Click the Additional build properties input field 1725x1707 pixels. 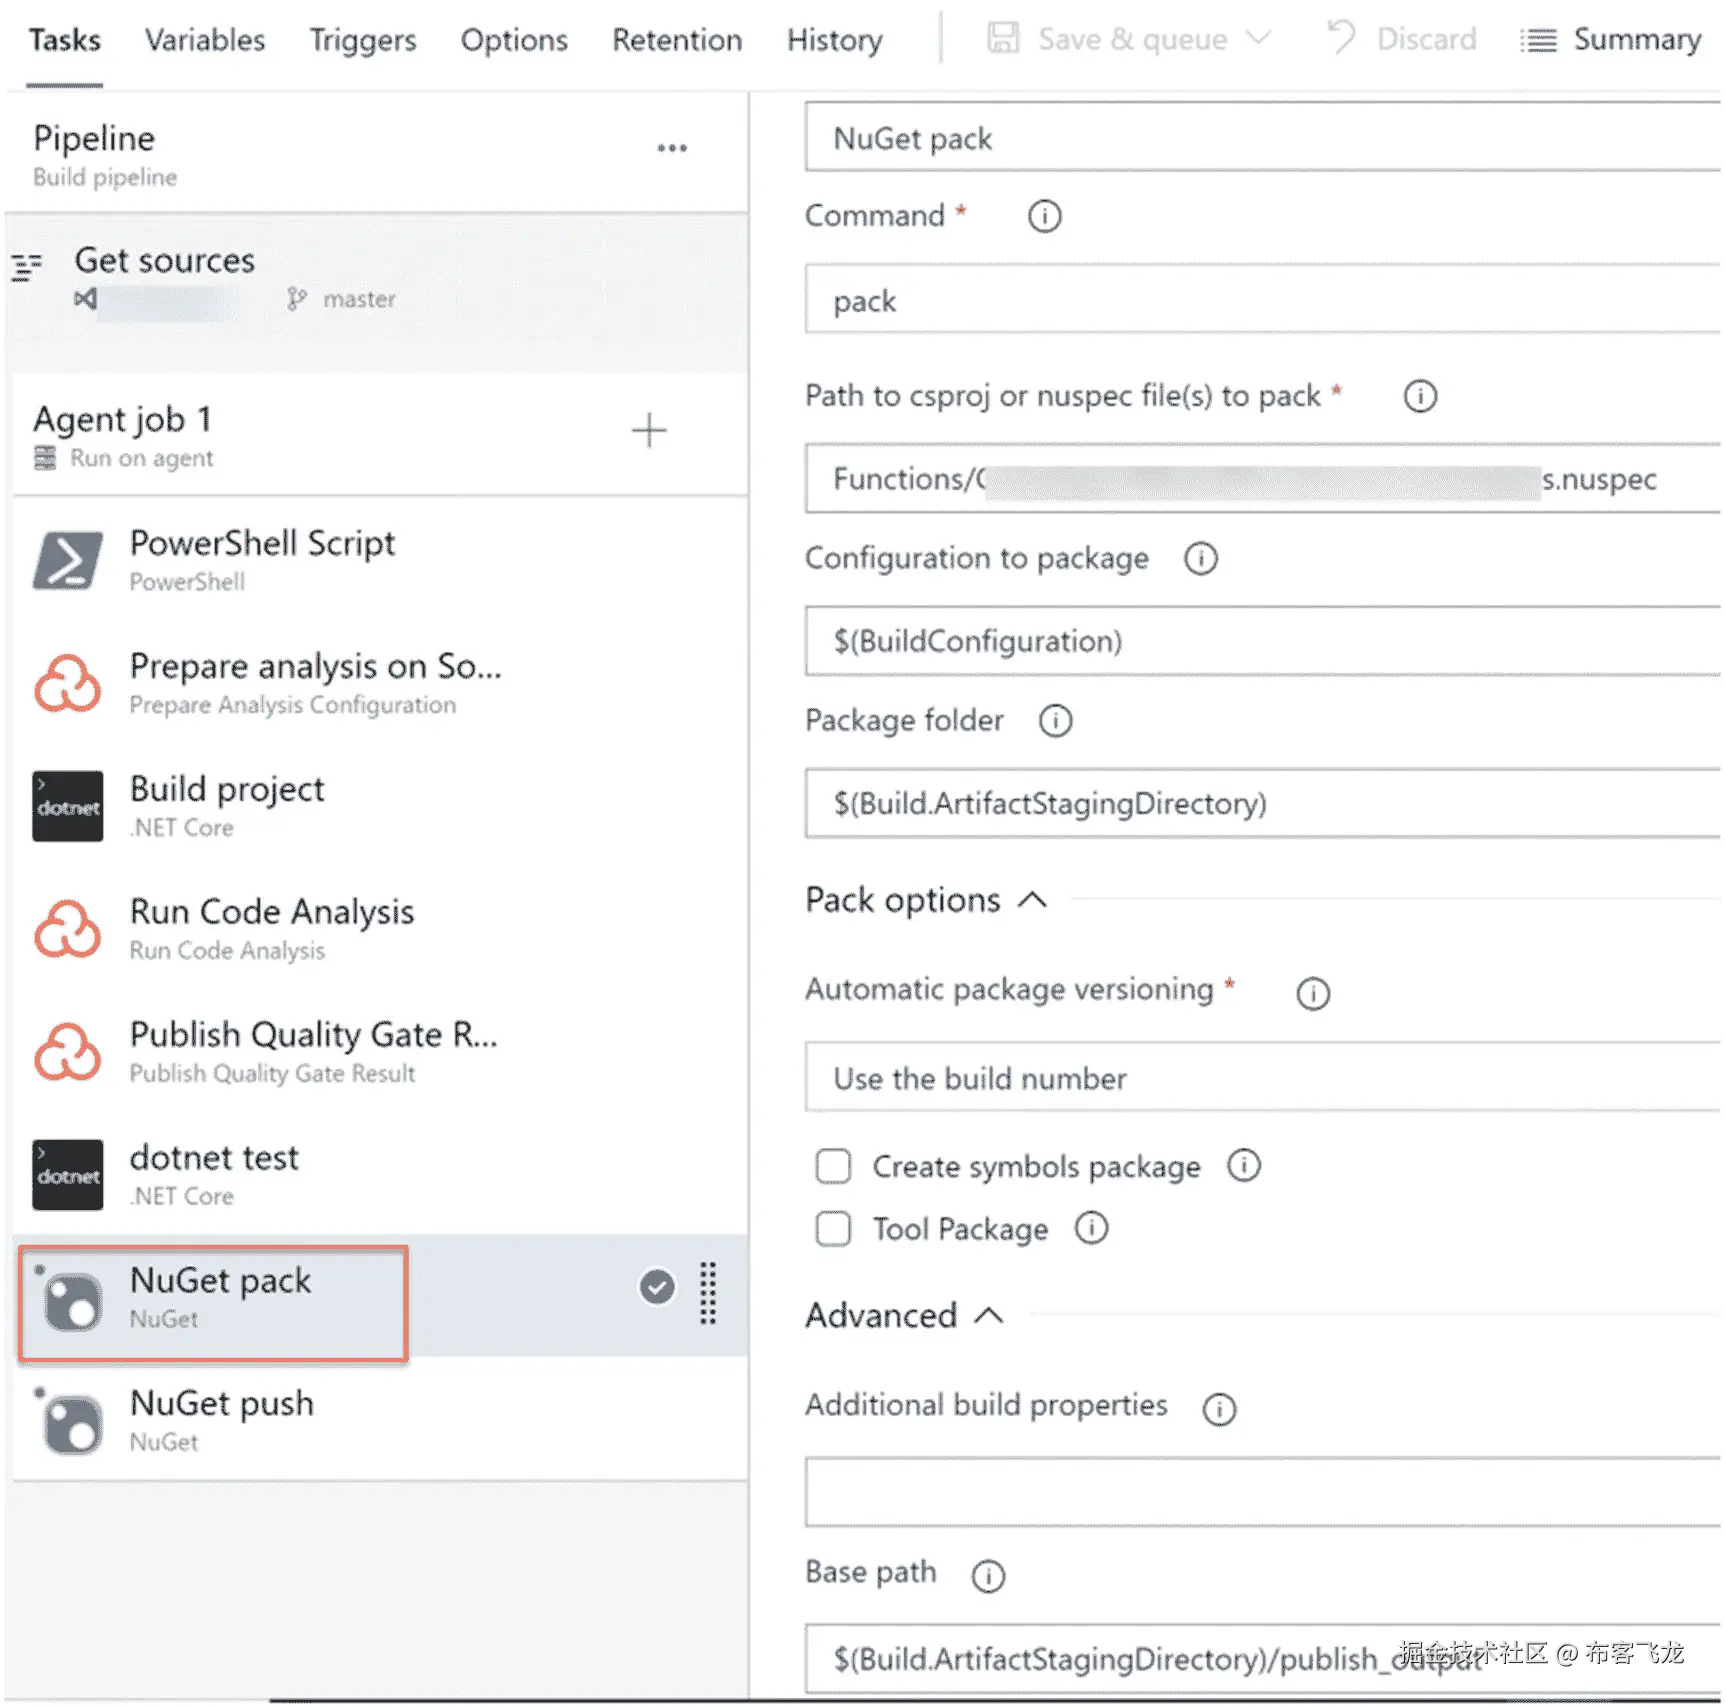(1262, 1491)
